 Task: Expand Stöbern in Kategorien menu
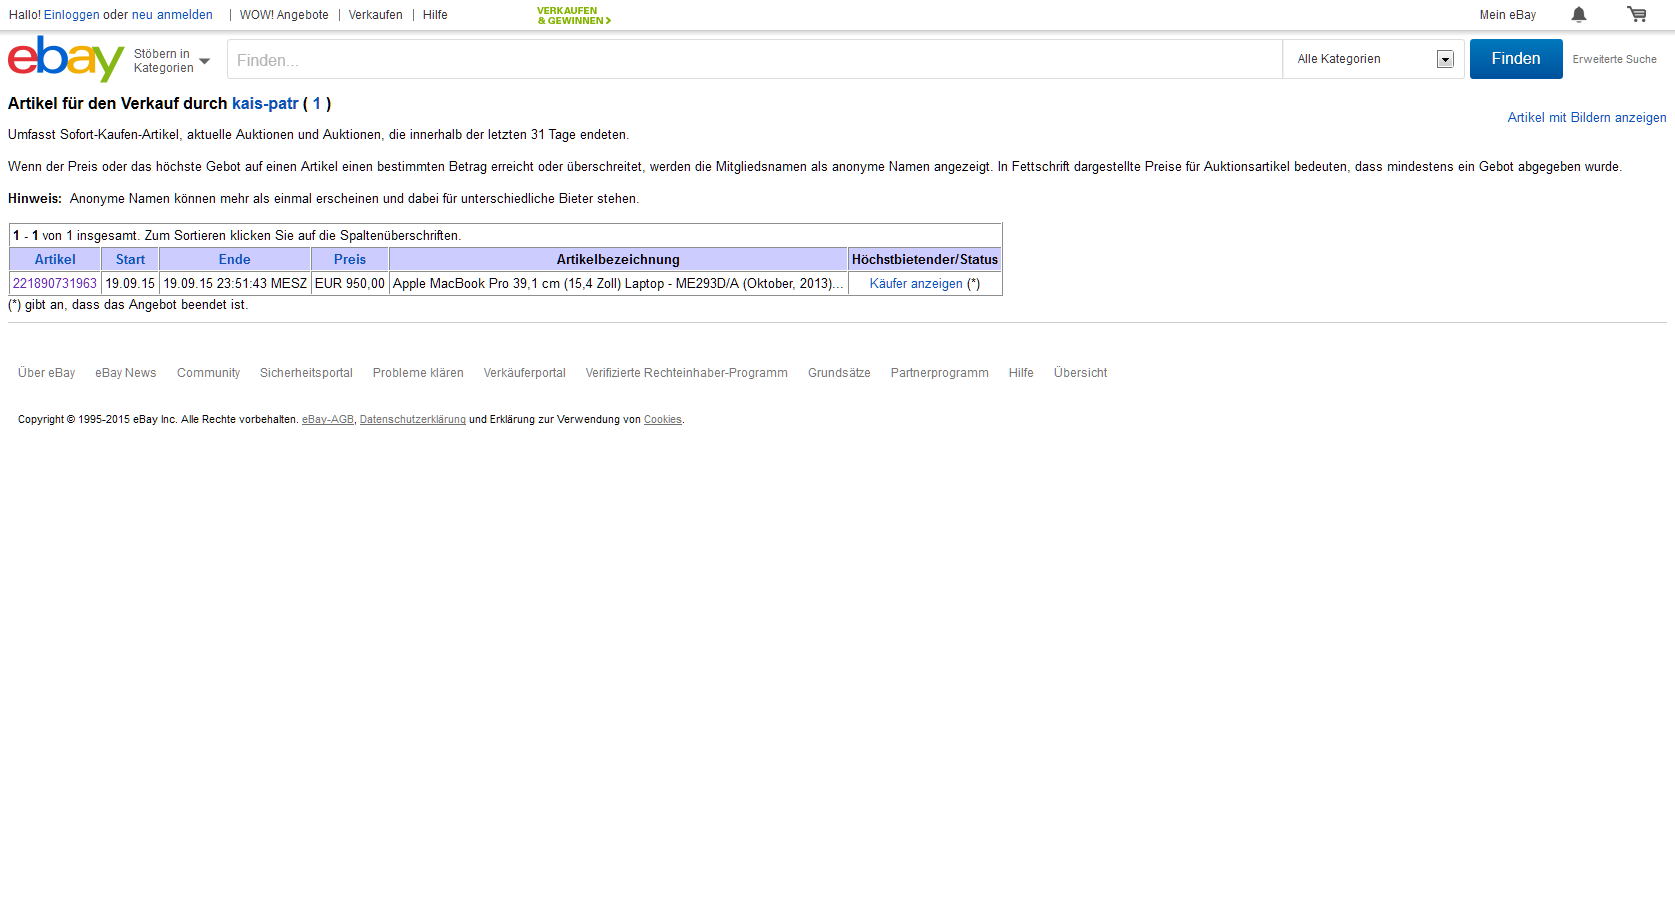pyautogui.click(x=171, y=61)
